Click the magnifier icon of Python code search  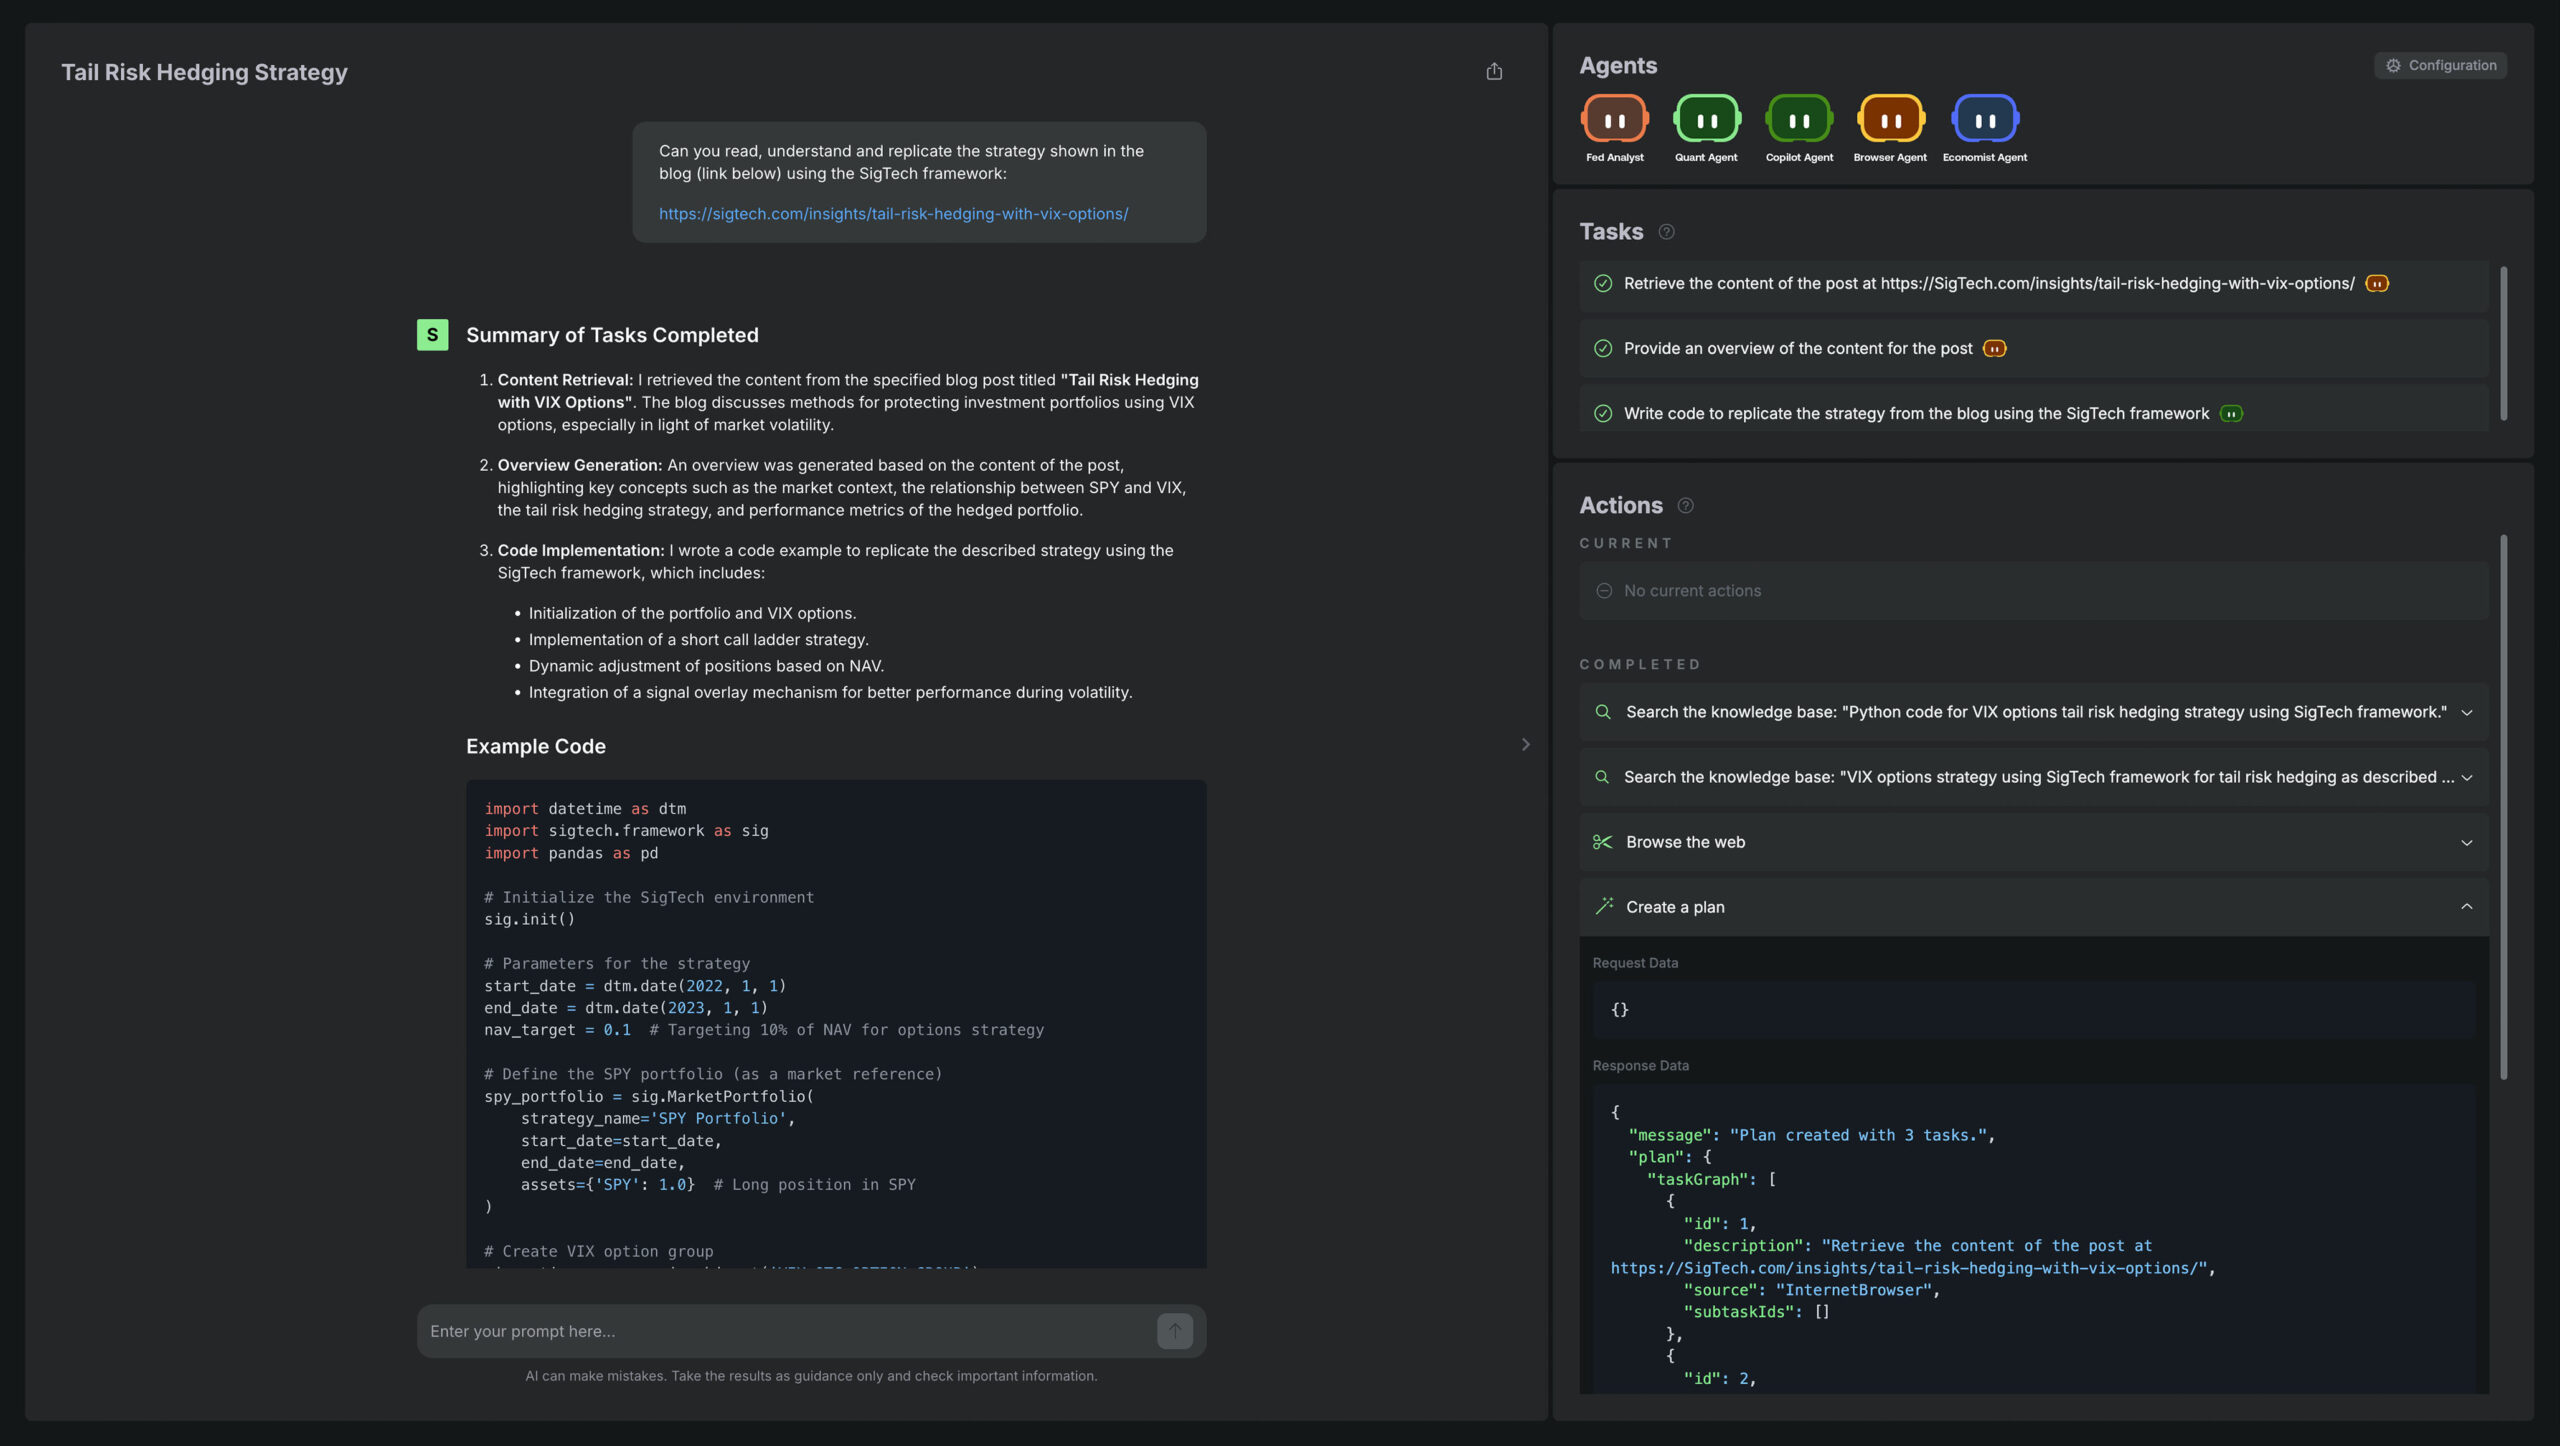pos(1603,712)
